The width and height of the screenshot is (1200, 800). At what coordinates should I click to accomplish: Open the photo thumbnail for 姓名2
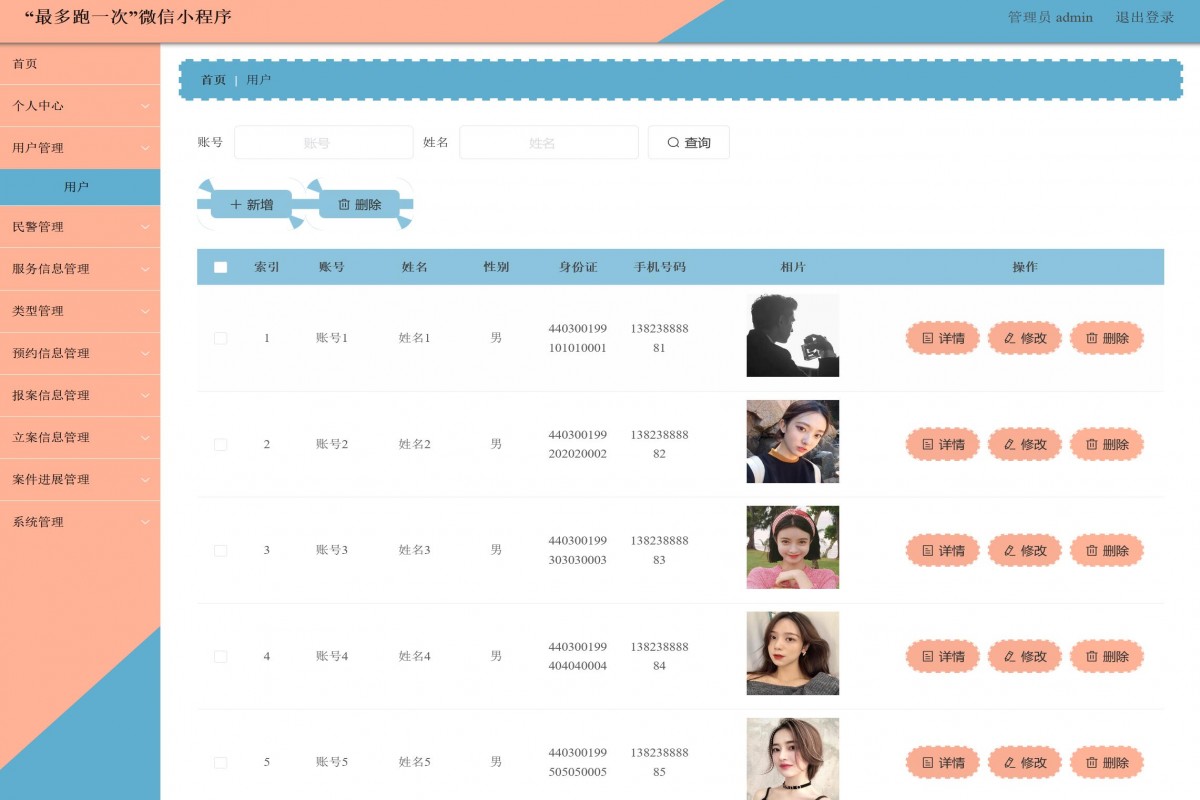click(x=792, y=442)
